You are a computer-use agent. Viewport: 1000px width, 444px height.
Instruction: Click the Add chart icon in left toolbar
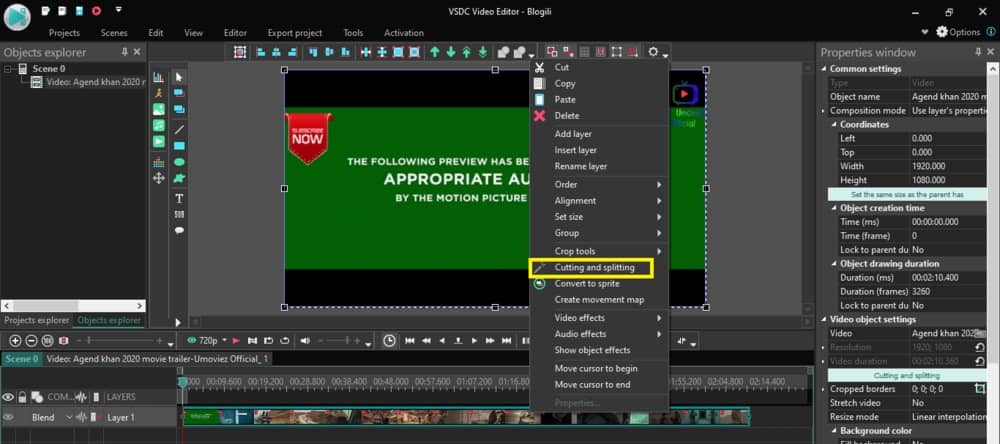coord(159,77)
